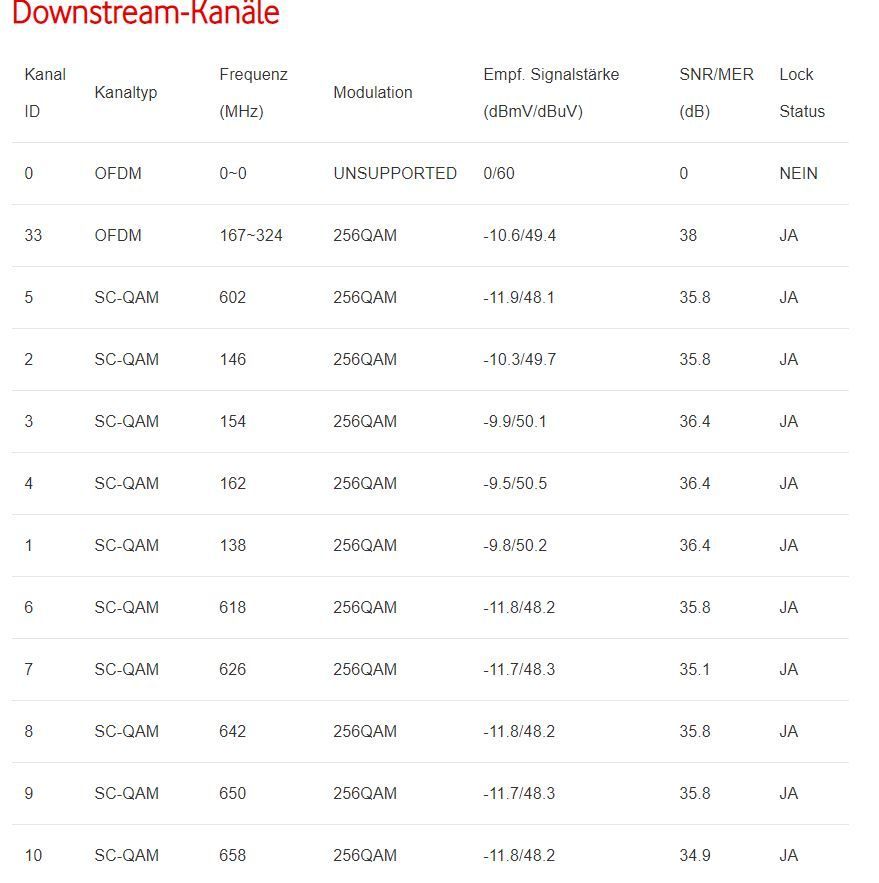Select frequency 658 cell
Image resolution: width=879 pixels, height=883 pixels.
click(x=233, y=855)
